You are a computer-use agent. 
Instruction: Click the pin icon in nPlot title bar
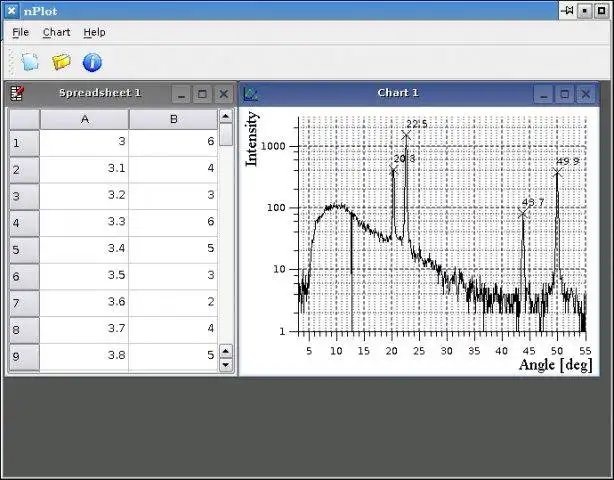click(x=567, y=11)
